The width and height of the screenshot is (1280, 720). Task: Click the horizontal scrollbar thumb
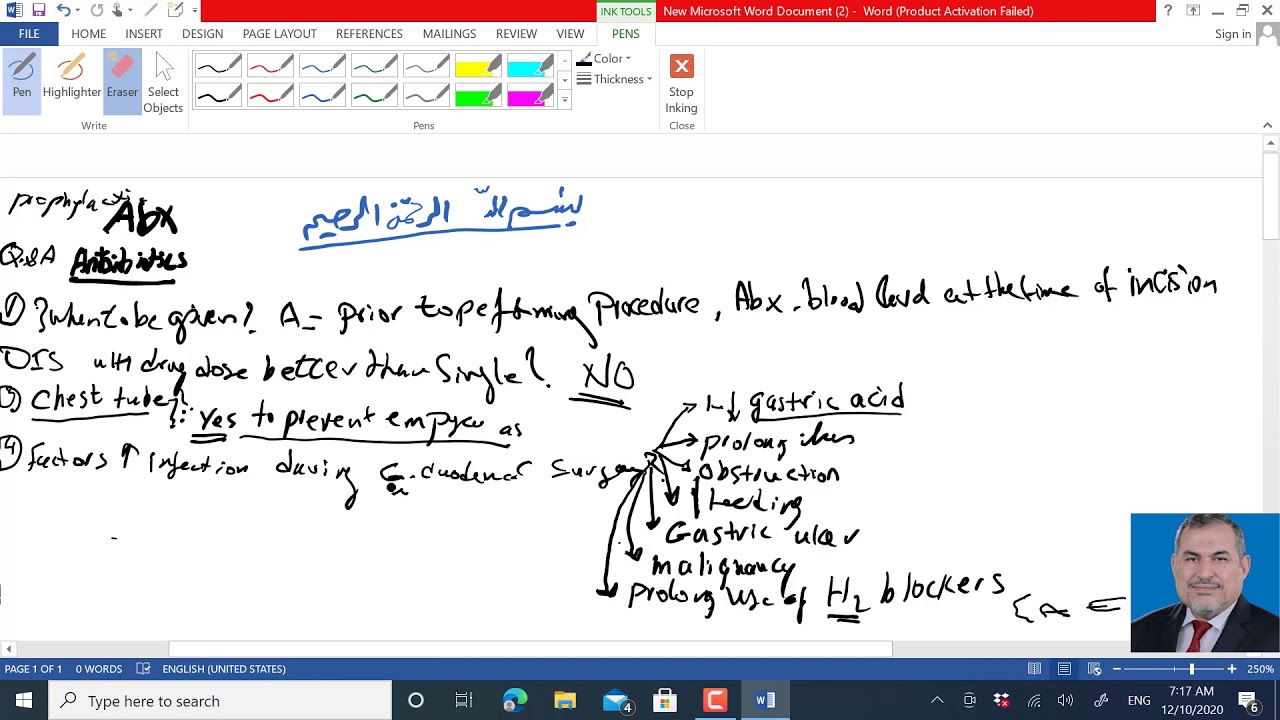click(530, 649)
